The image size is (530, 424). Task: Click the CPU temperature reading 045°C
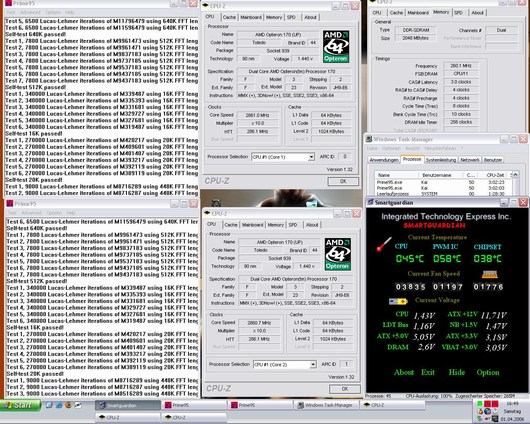coord(409,259)
